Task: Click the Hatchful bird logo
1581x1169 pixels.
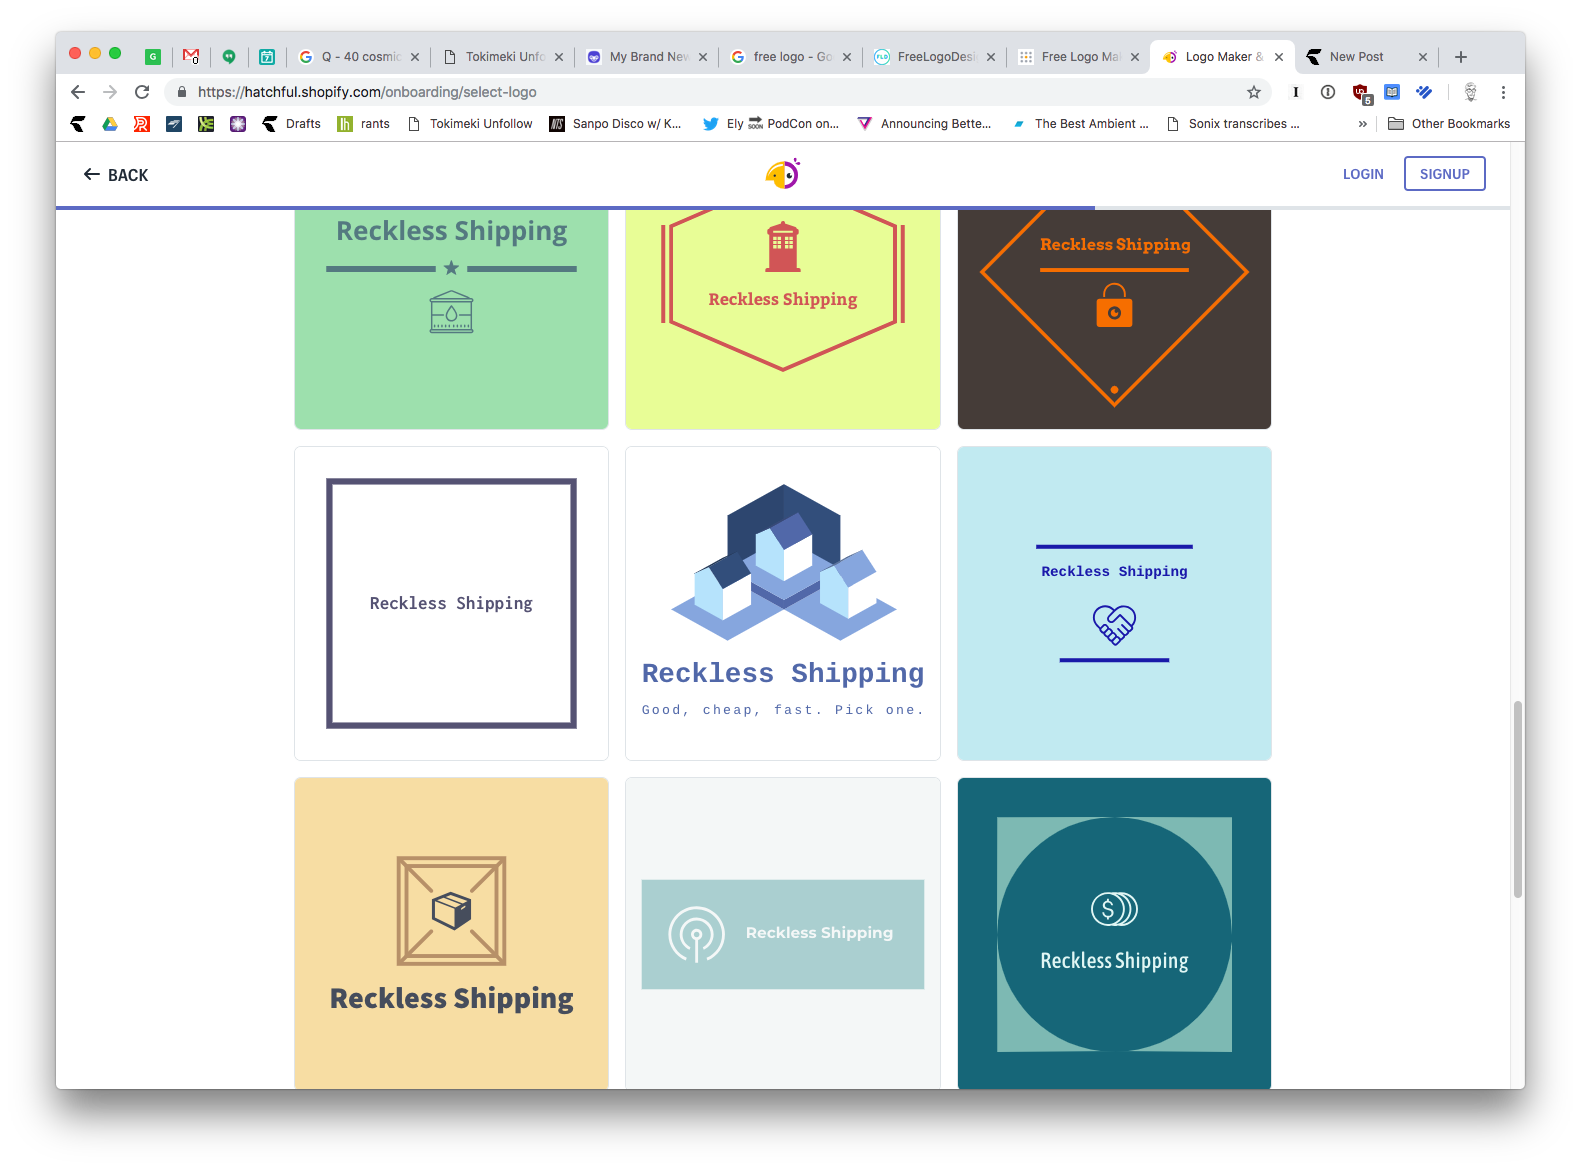Action: 783,174
